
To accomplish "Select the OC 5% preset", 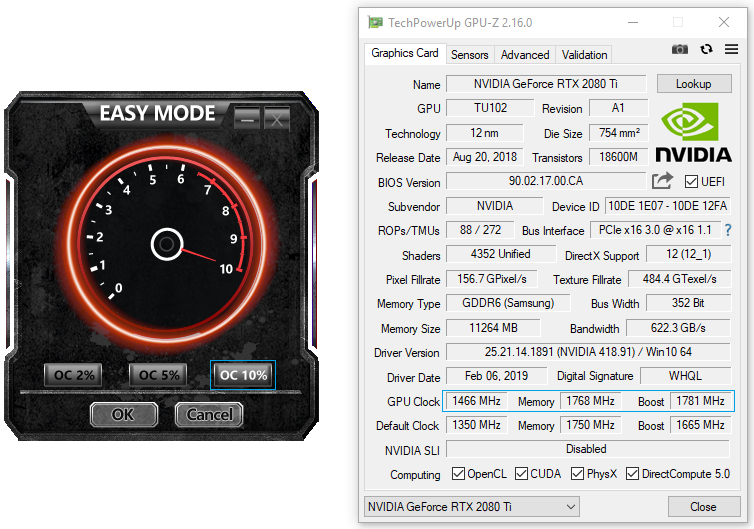I will (x=158, y=375).
